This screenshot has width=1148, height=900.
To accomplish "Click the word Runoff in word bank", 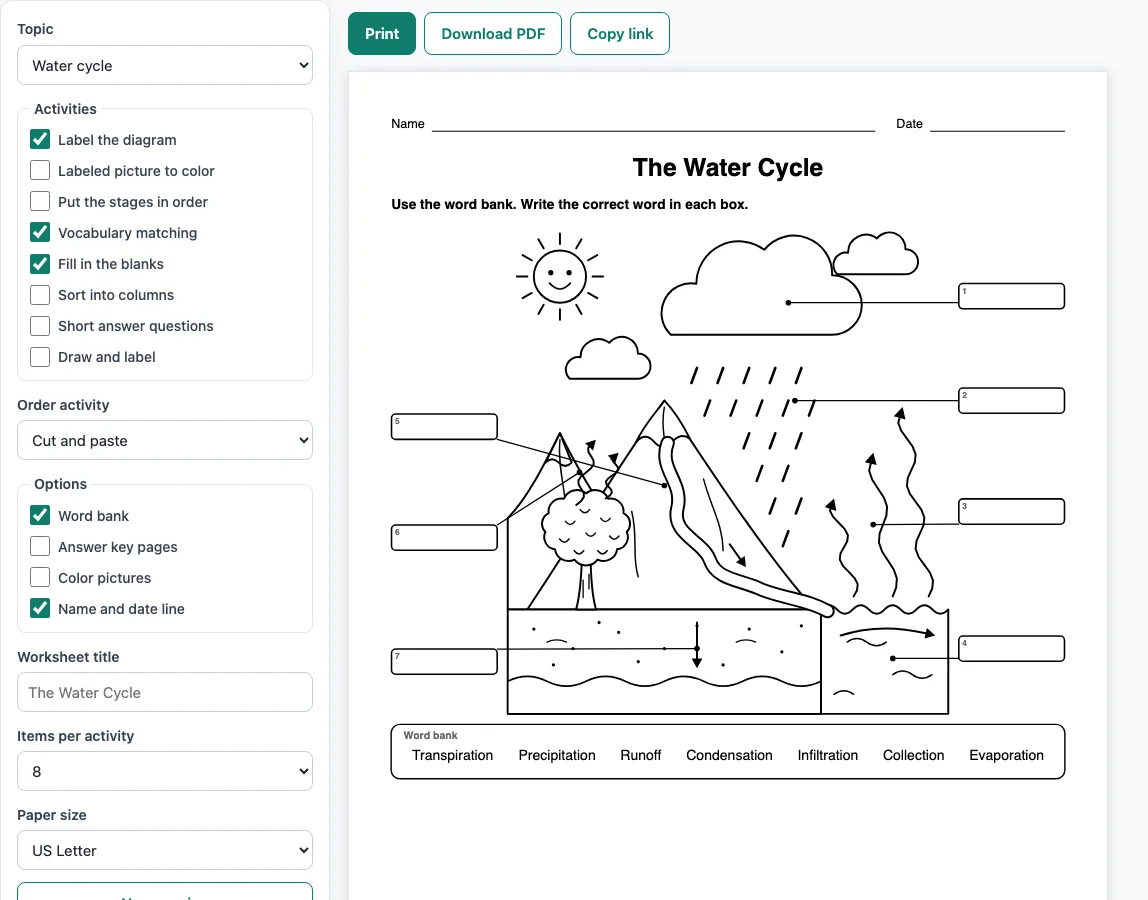I will point(641,755).
